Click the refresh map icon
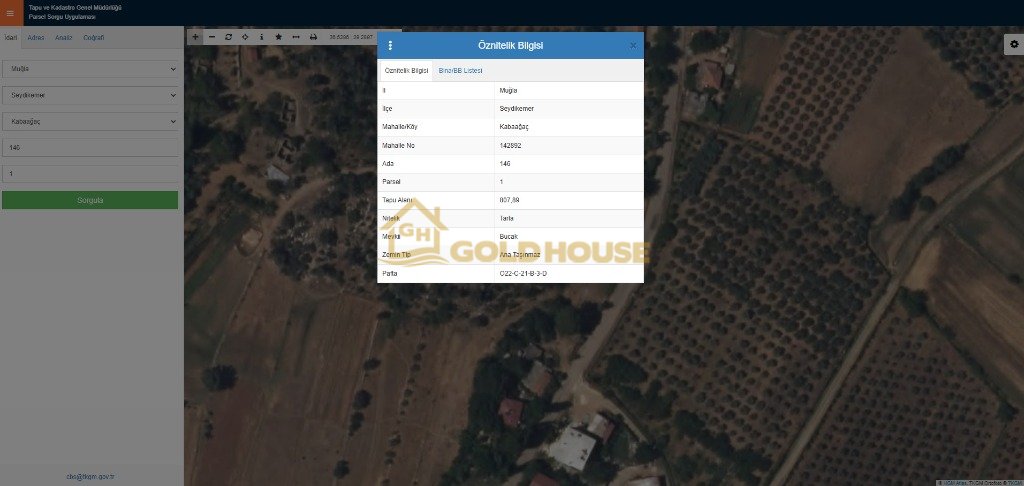The width and height of the screenshot is (1024, 486). [228, 36]
